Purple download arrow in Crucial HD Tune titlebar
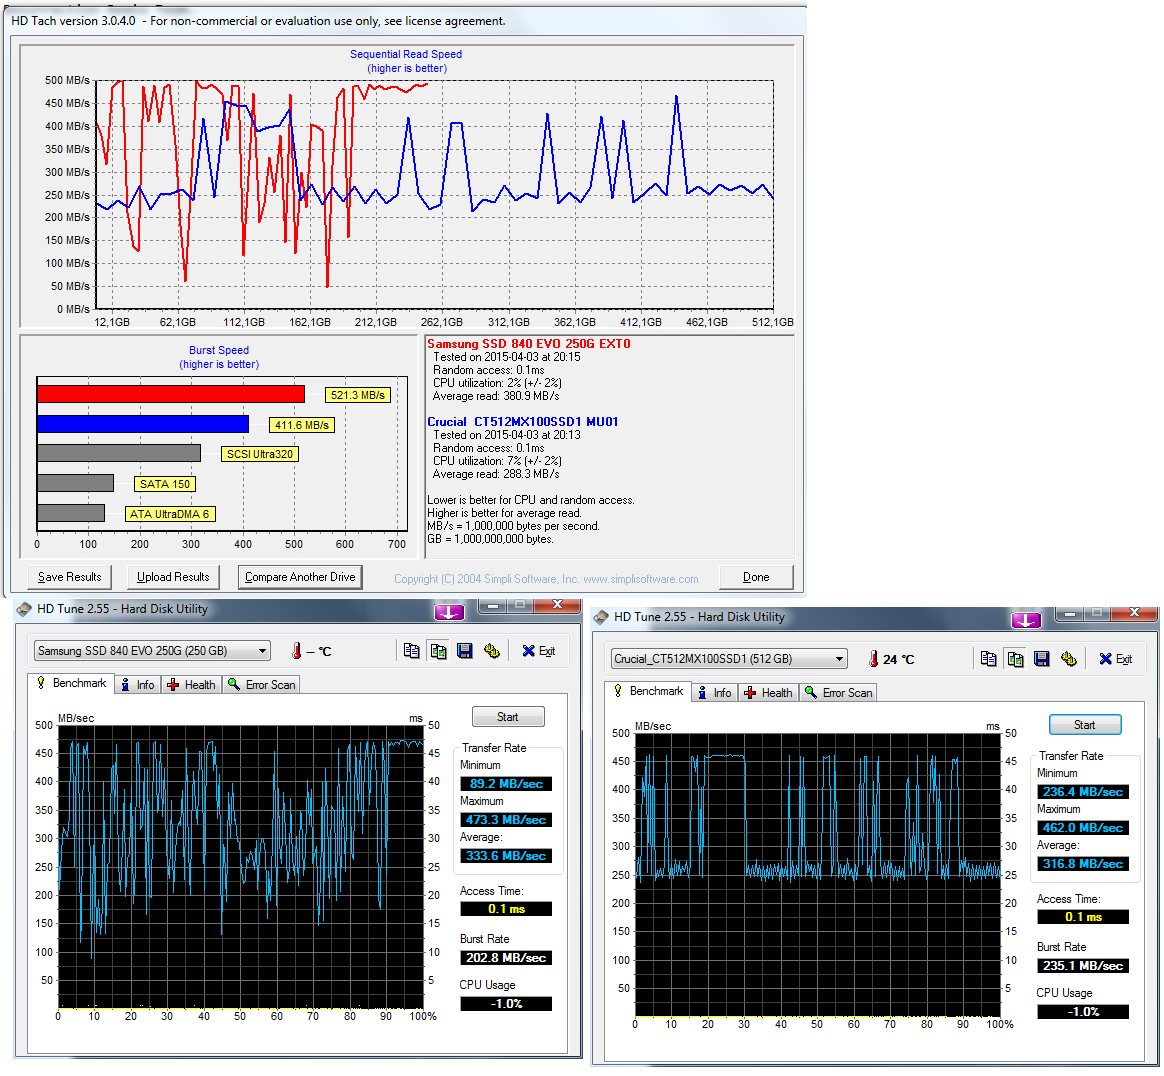This screenshot has height=1076, width=1164. (x=1026, y=620)
